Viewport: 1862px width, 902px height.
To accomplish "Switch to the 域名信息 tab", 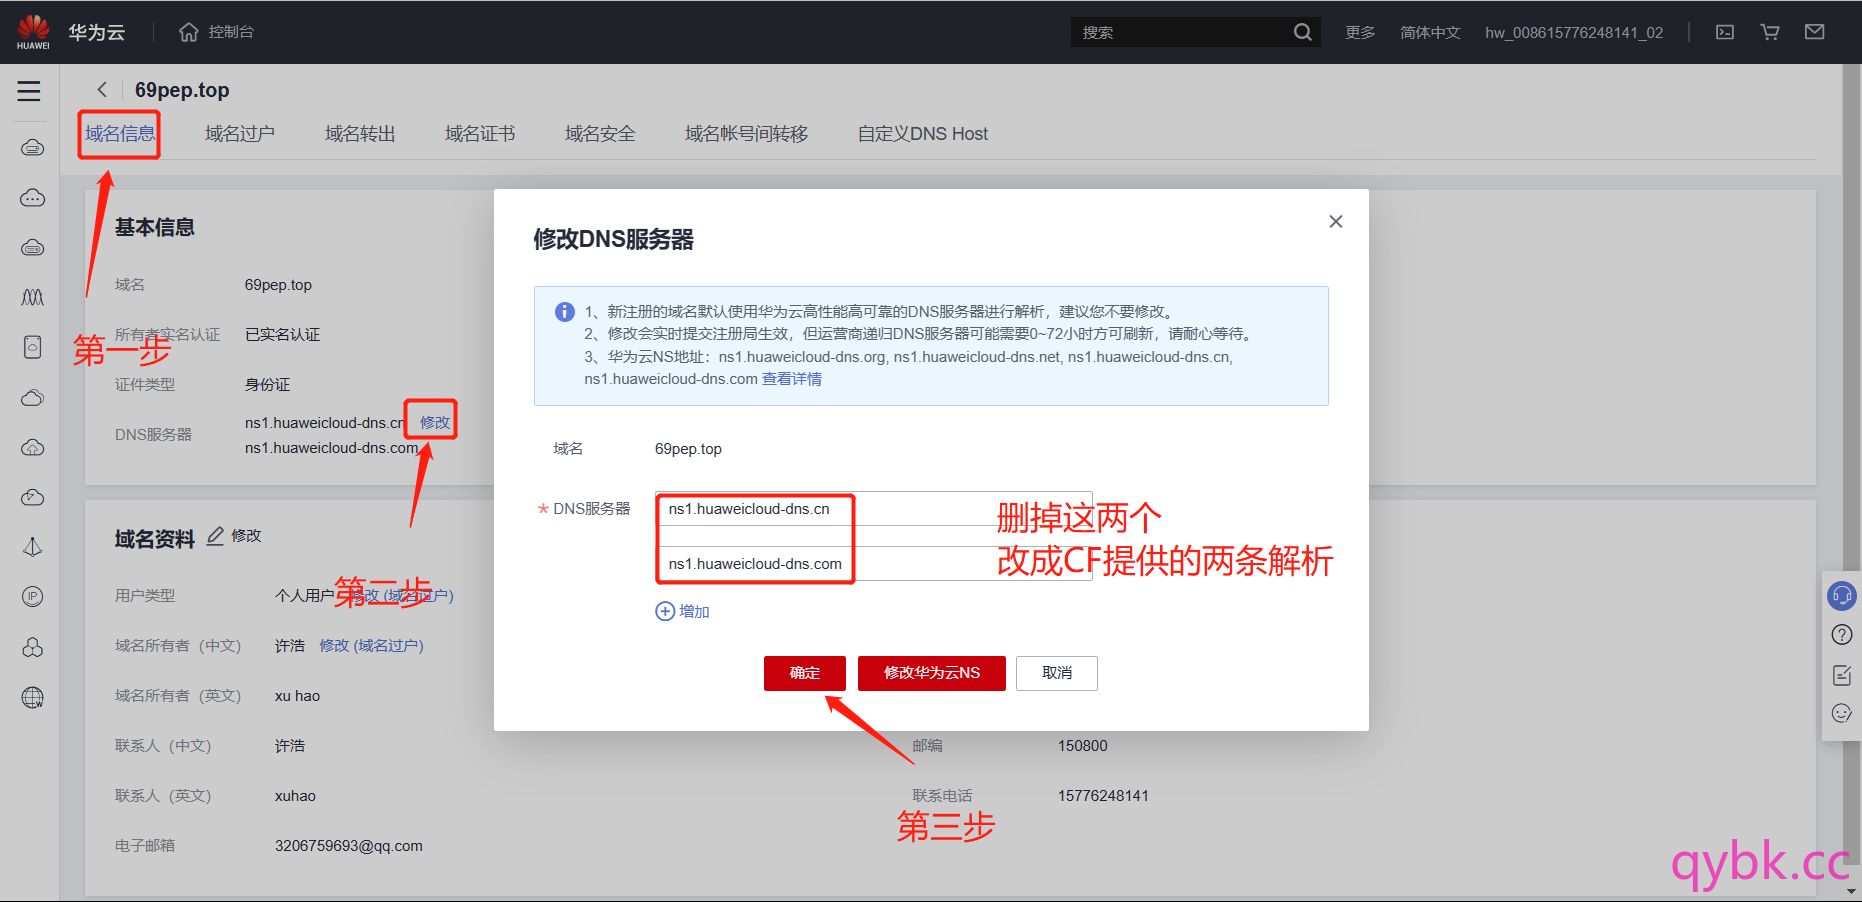I will tap(120, 134).
